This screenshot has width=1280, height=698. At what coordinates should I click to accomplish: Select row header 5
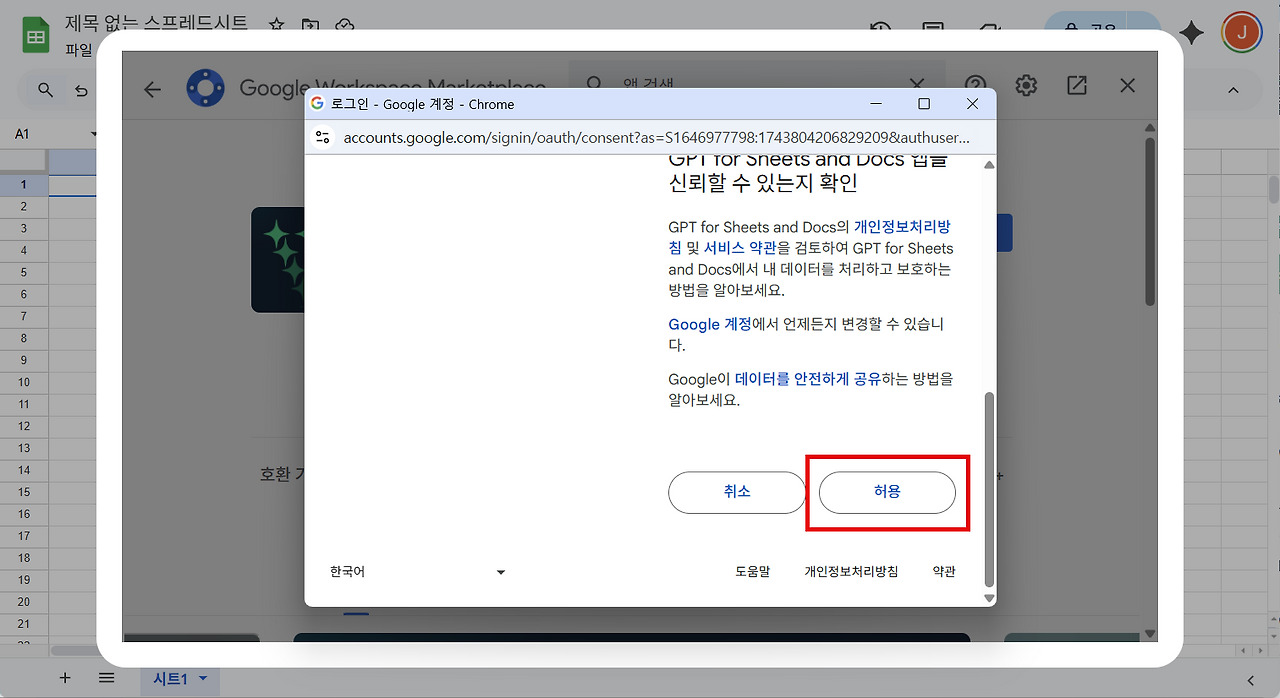point(23,272)
